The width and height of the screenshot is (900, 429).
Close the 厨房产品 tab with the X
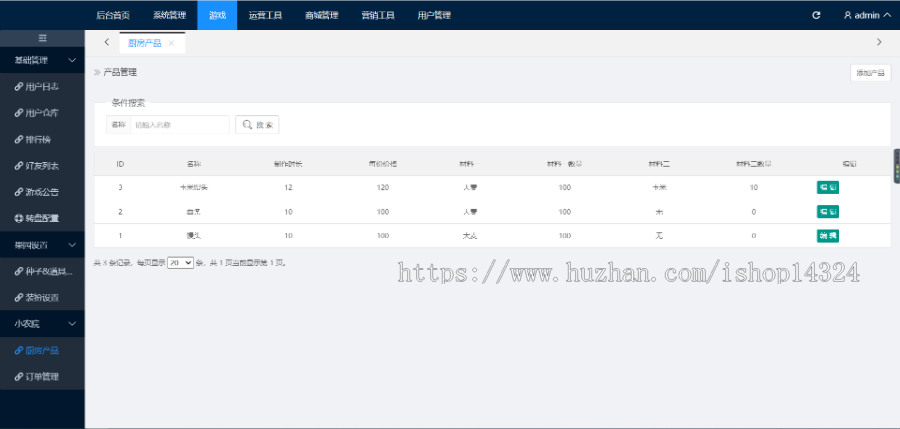[x=171, y=44]
